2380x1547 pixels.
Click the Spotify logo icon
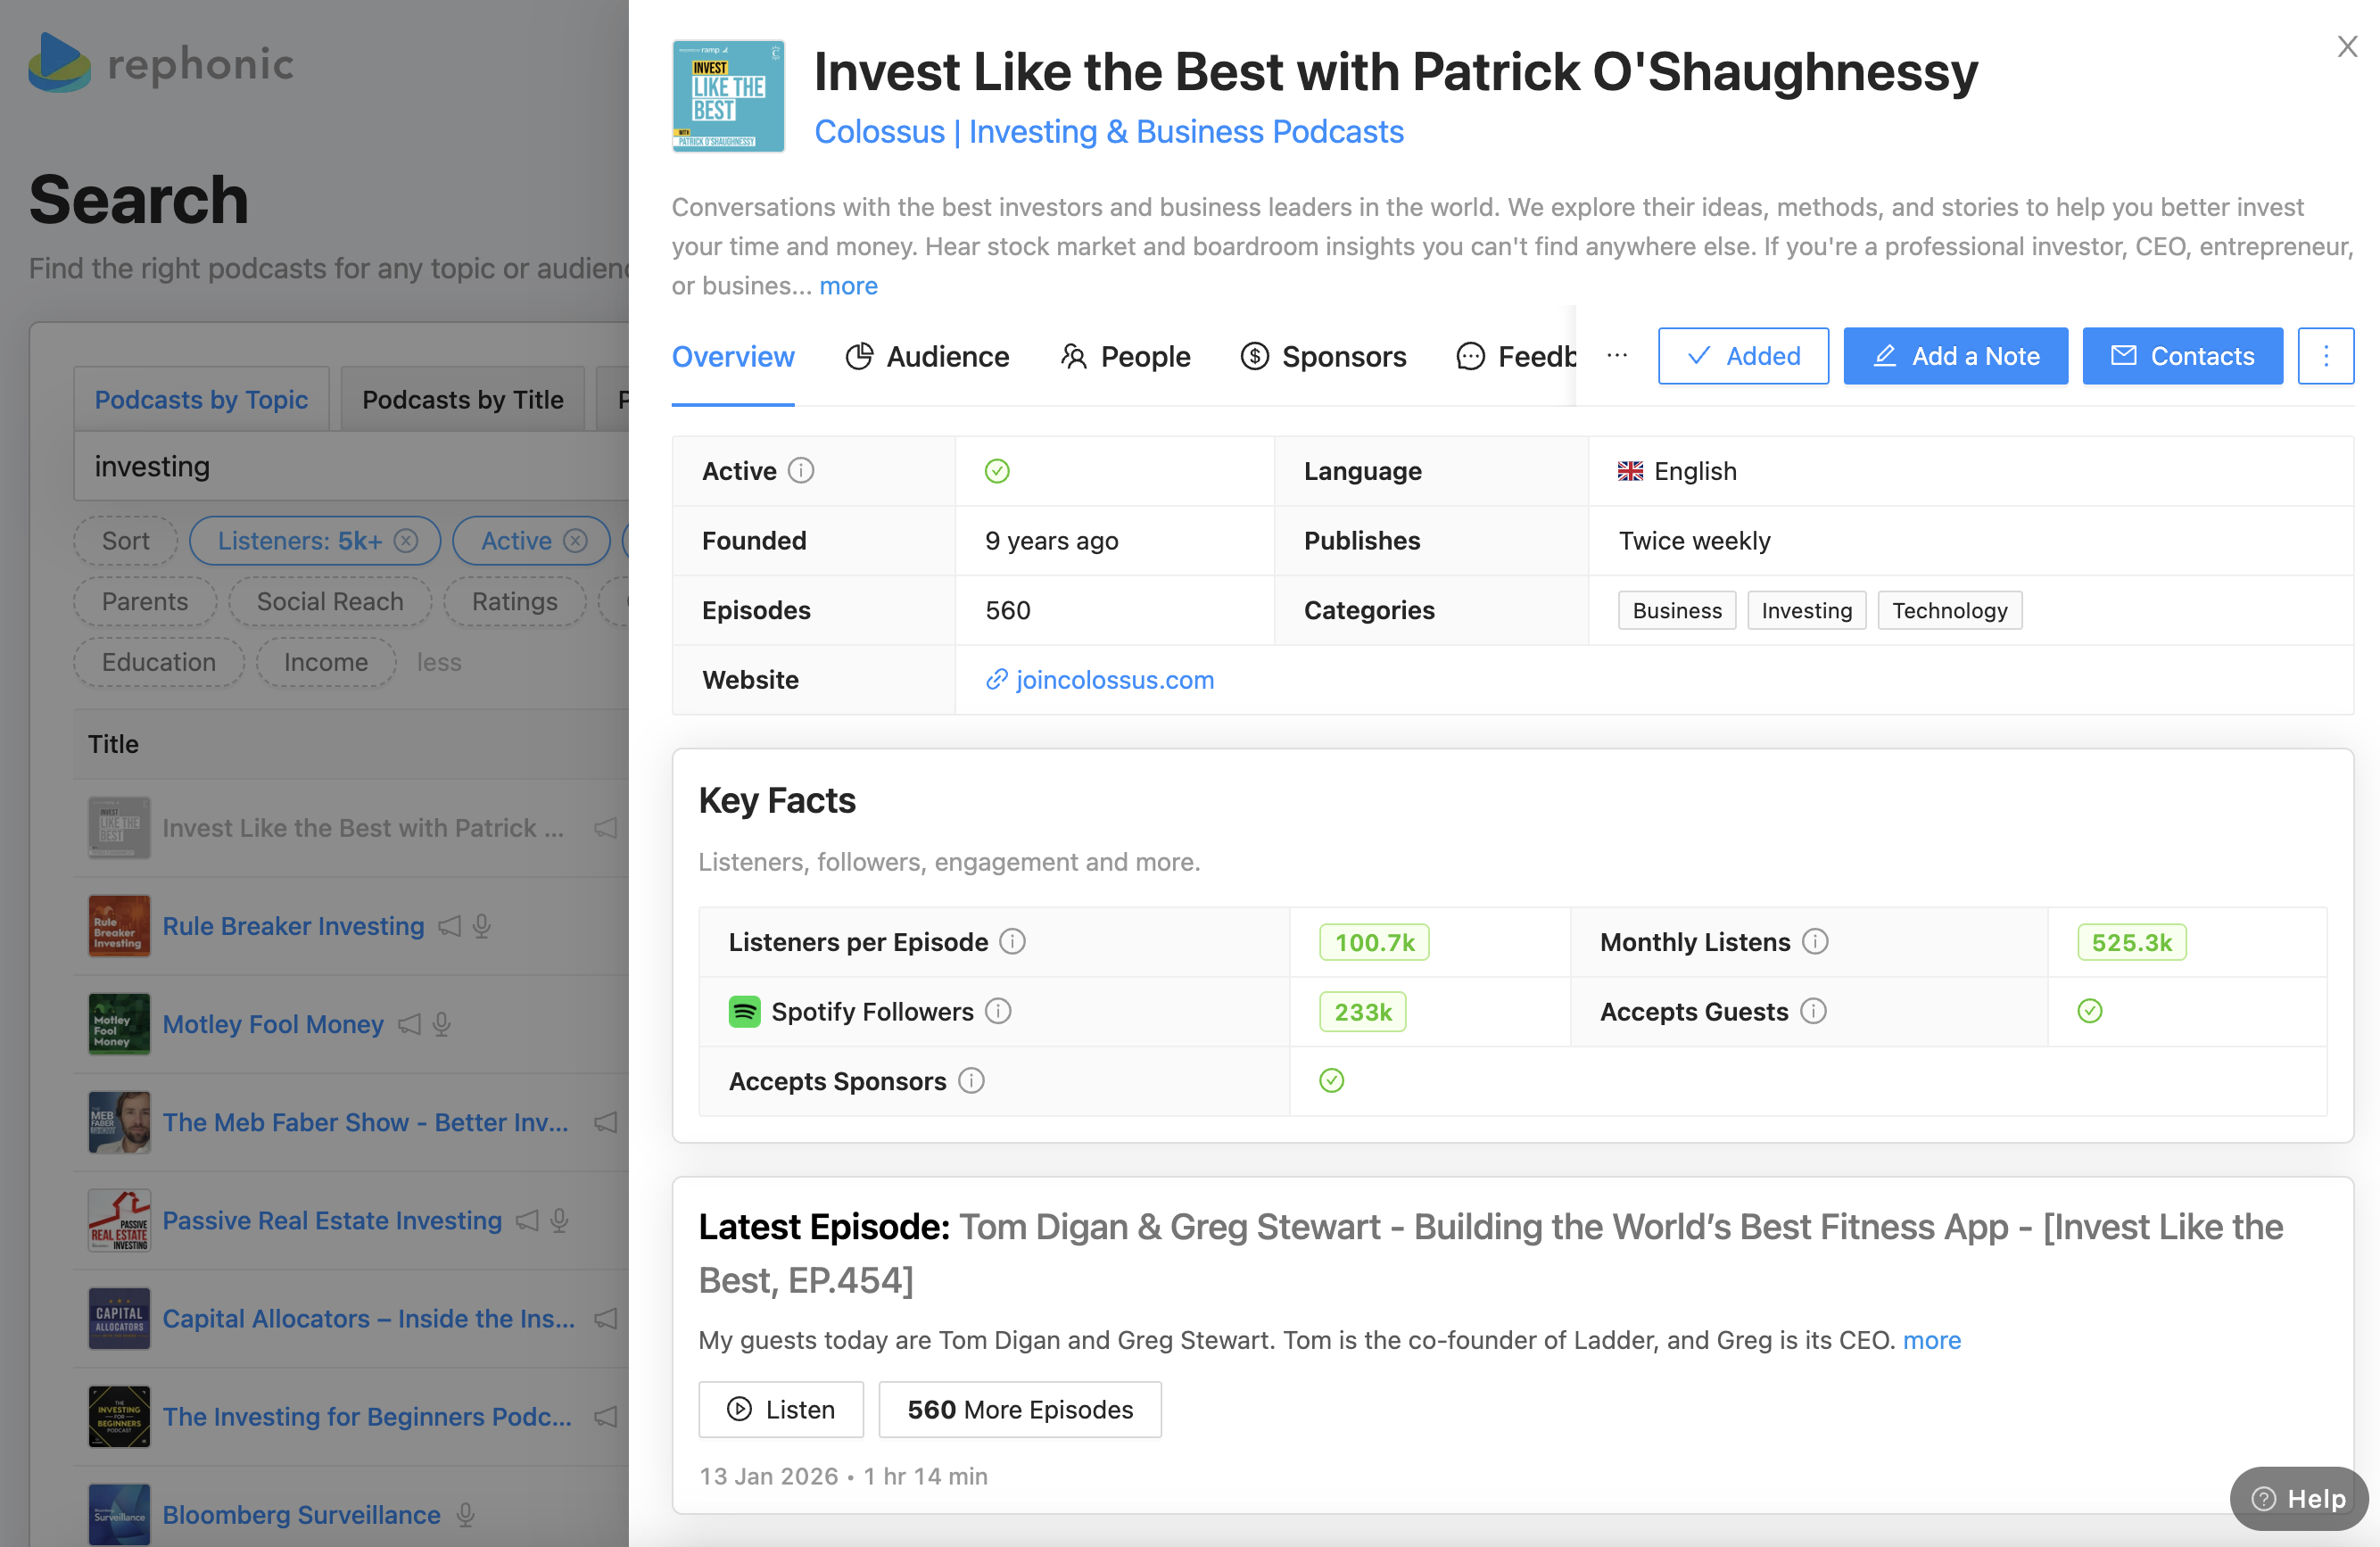pyautogui.click(x=744, y=1011)
